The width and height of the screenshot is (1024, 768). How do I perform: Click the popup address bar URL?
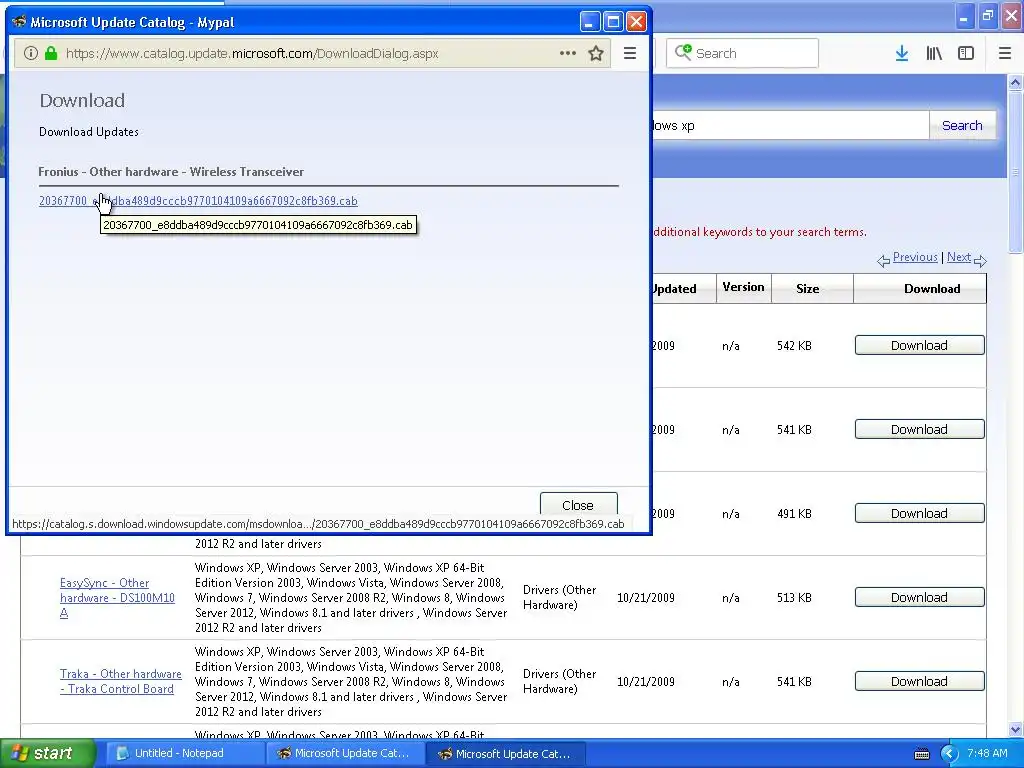tap(252, 54)
